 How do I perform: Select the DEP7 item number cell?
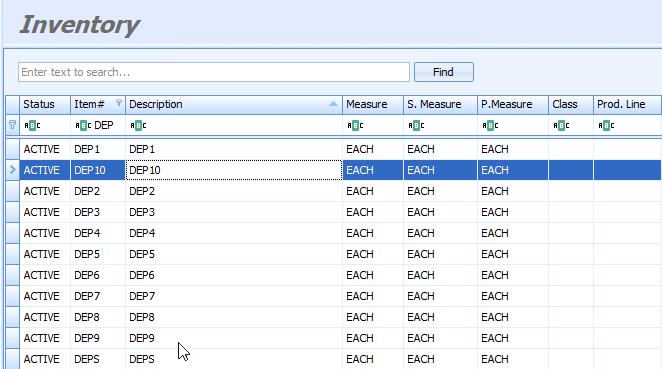98,296
